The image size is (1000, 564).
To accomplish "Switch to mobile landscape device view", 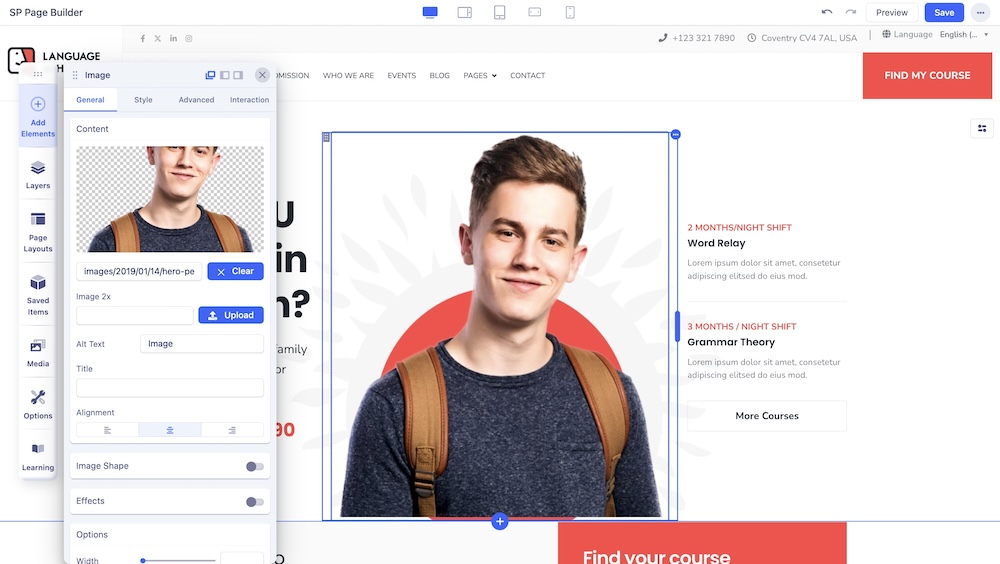I will coord(534,12).
